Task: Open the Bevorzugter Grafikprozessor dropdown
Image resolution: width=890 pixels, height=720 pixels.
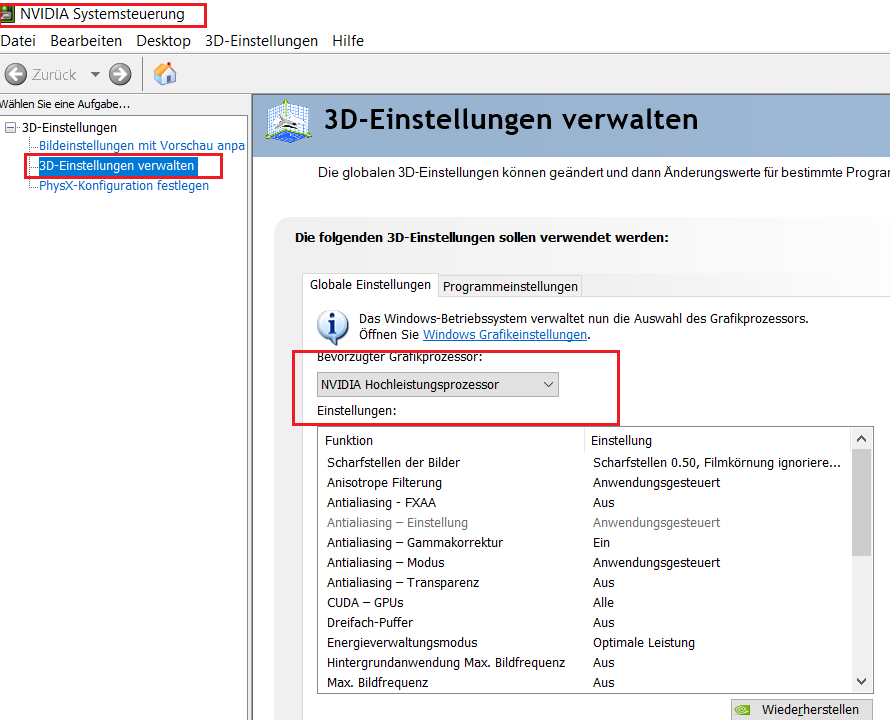Action: 438,384
